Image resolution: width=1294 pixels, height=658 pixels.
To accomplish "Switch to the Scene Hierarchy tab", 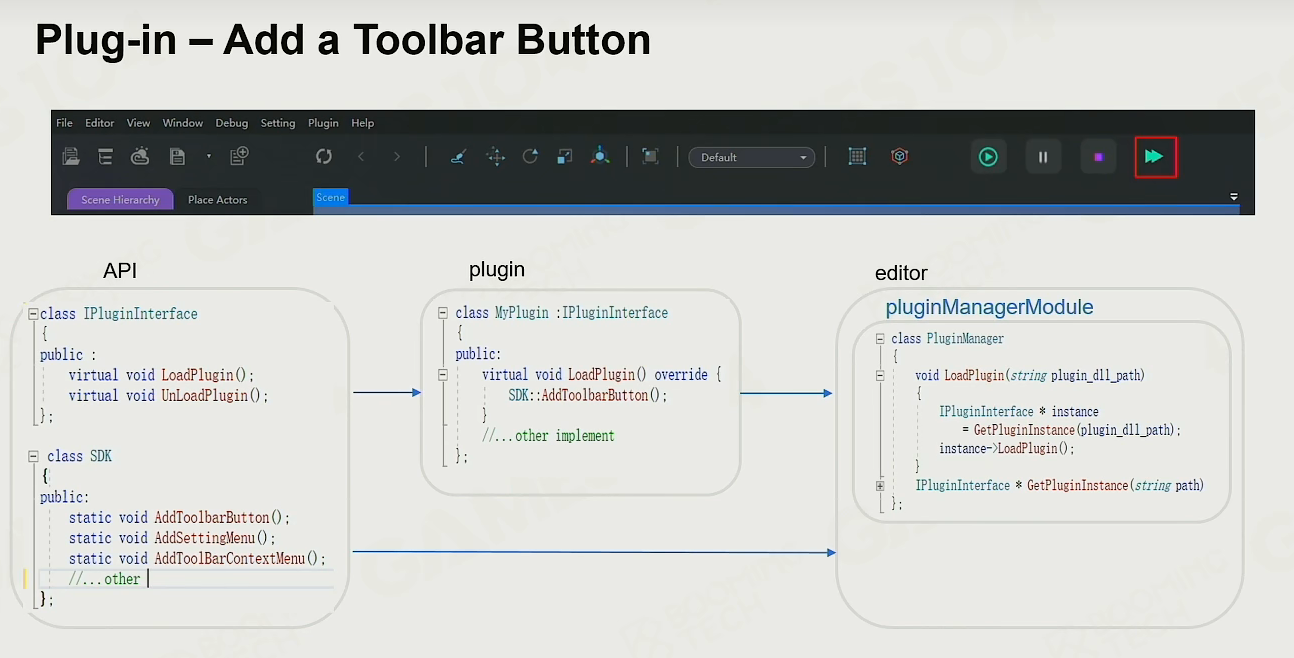I will [x=120, y=200].
